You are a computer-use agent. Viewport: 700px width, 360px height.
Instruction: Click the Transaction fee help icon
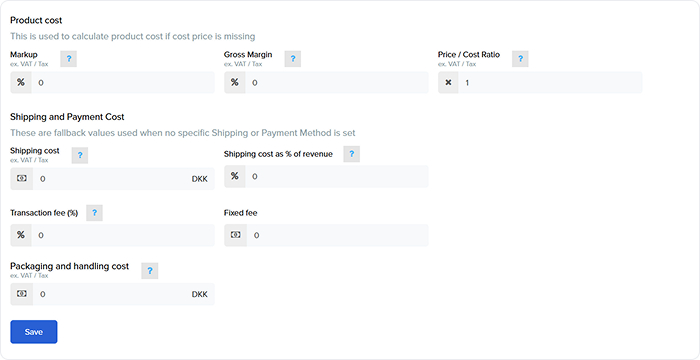point(94,213)
